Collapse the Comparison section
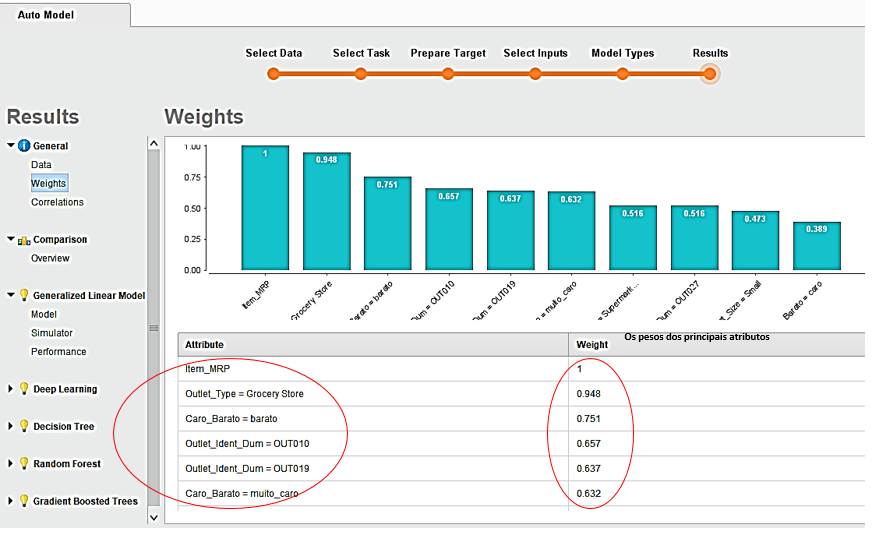 [11, 239]
